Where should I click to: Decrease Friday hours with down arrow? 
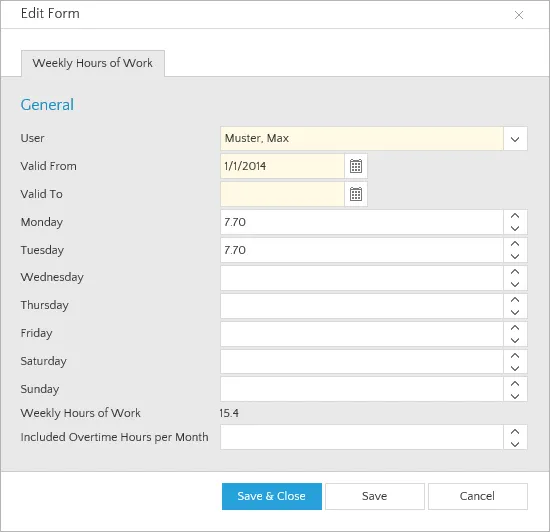pos(515,341)
